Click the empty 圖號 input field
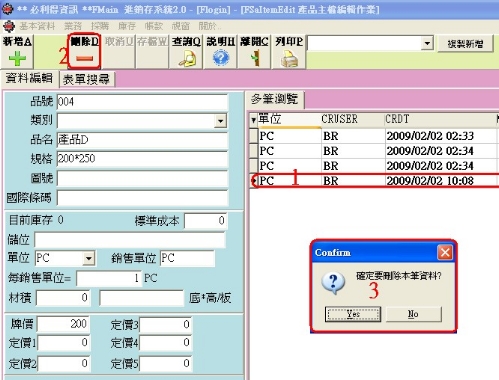The height and width of the screenshot is (380, 499). [x=142, y=178]
